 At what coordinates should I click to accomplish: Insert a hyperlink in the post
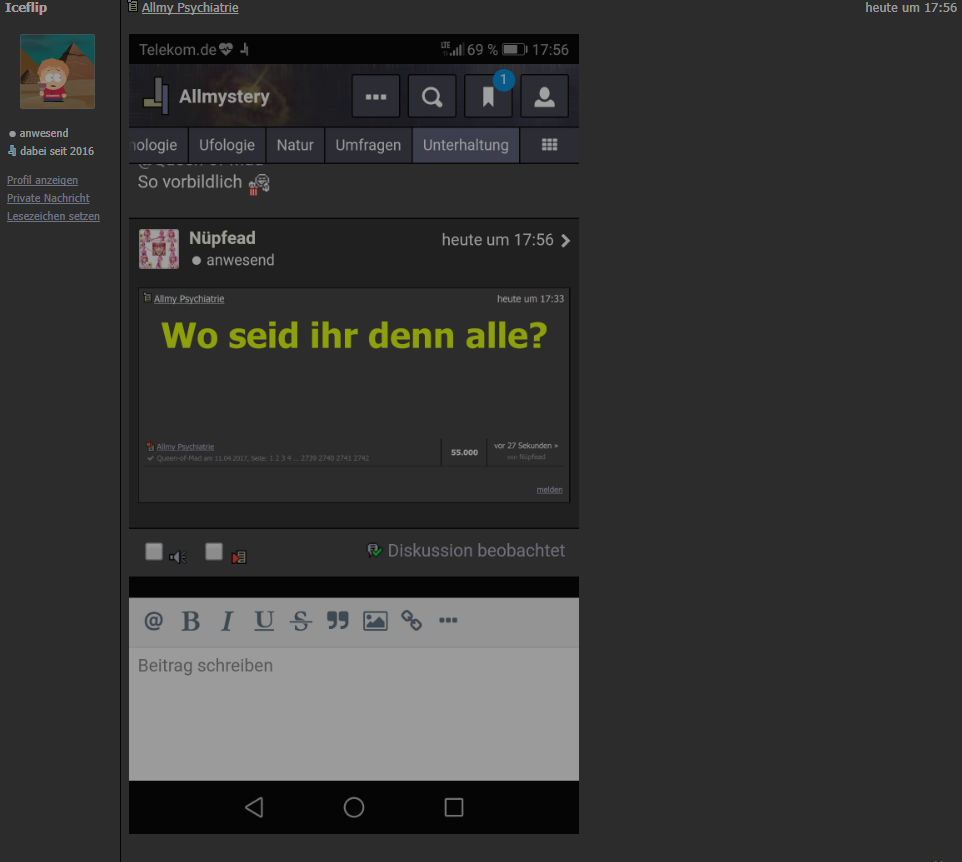pyautogui.click(x=412, y=620)
